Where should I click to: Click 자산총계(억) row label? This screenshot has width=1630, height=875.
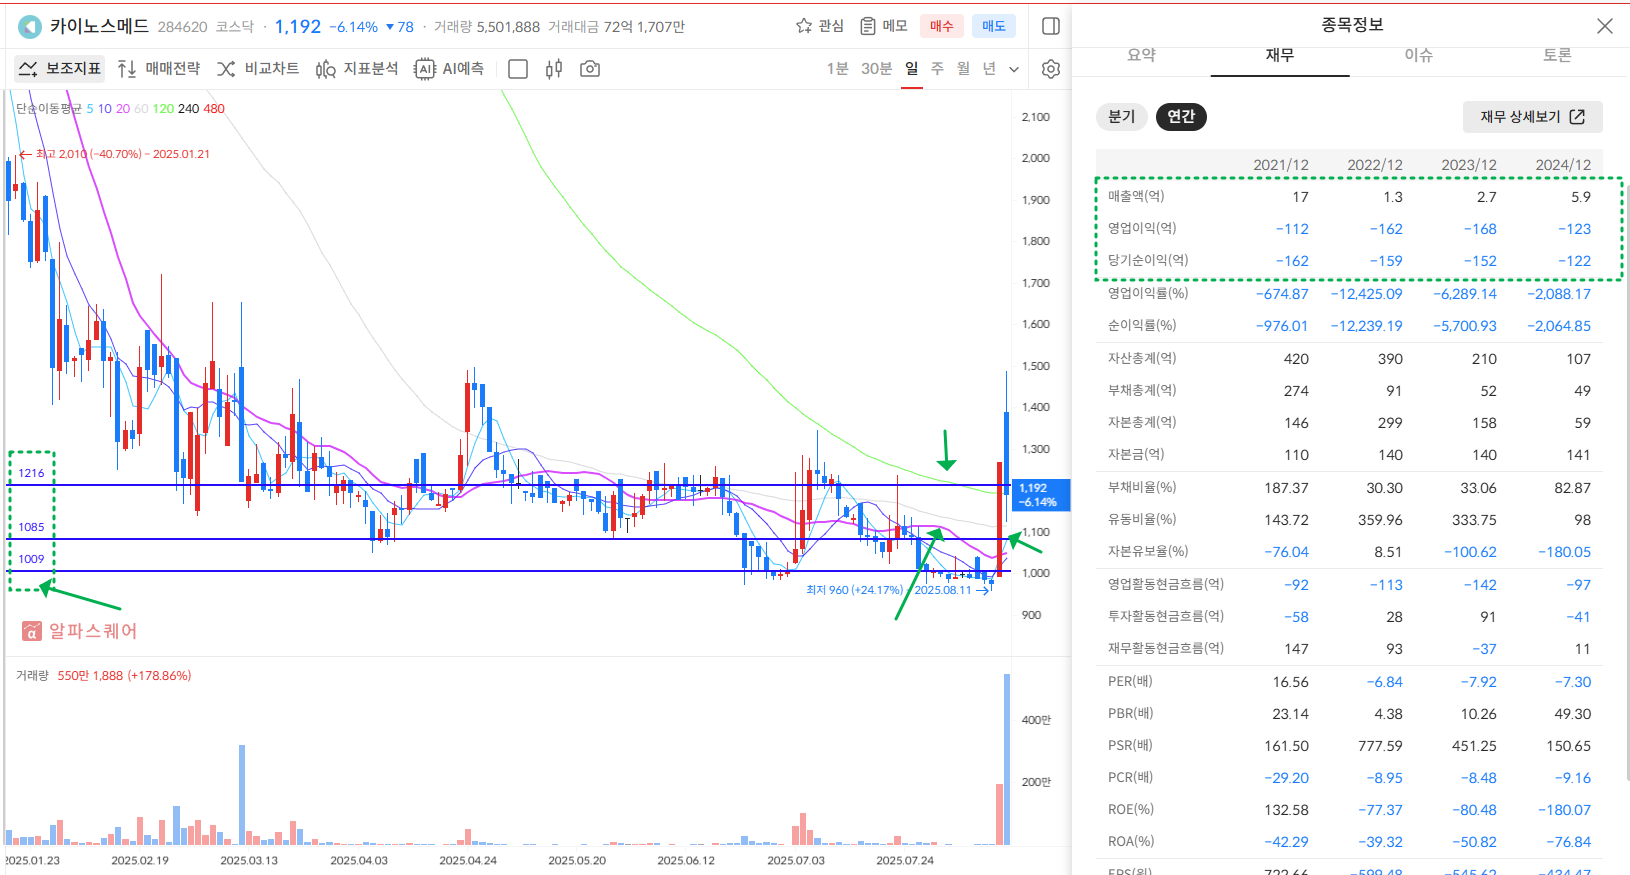point(1142,358)
